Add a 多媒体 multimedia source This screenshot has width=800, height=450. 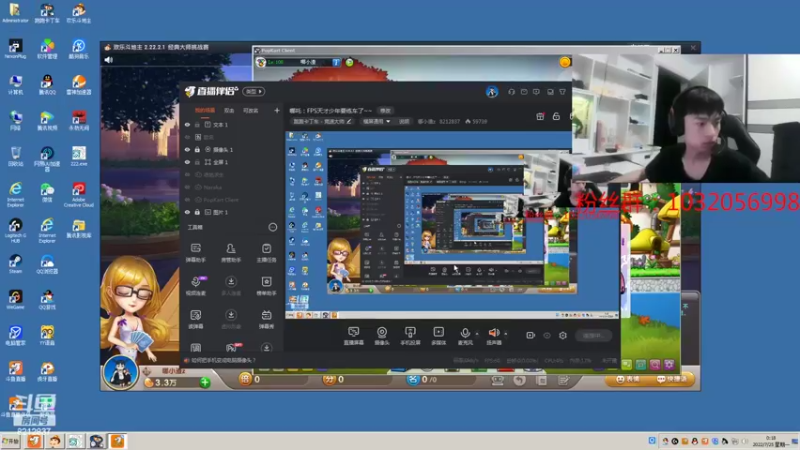(x=439, y=336)
